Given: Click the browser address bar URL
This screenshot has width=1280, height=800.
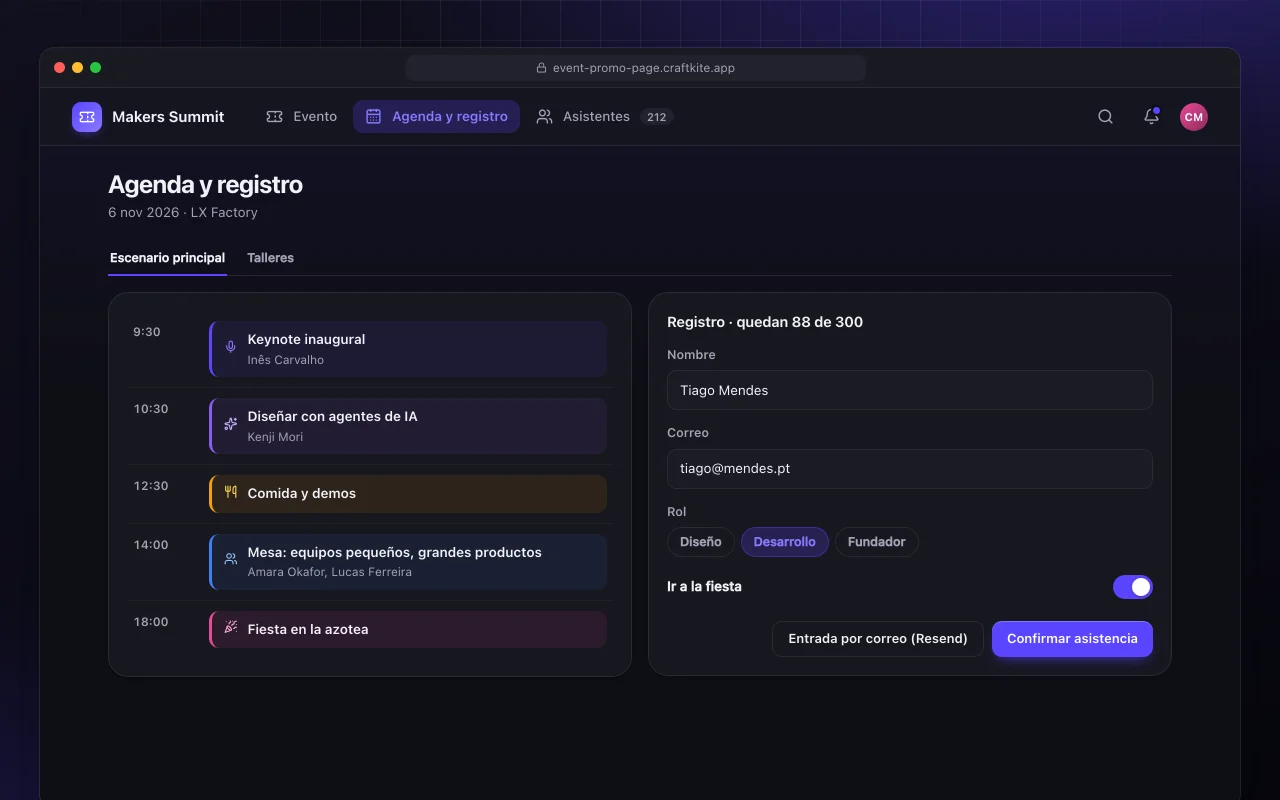Looking at the screenshot, I should coord(636,68).
